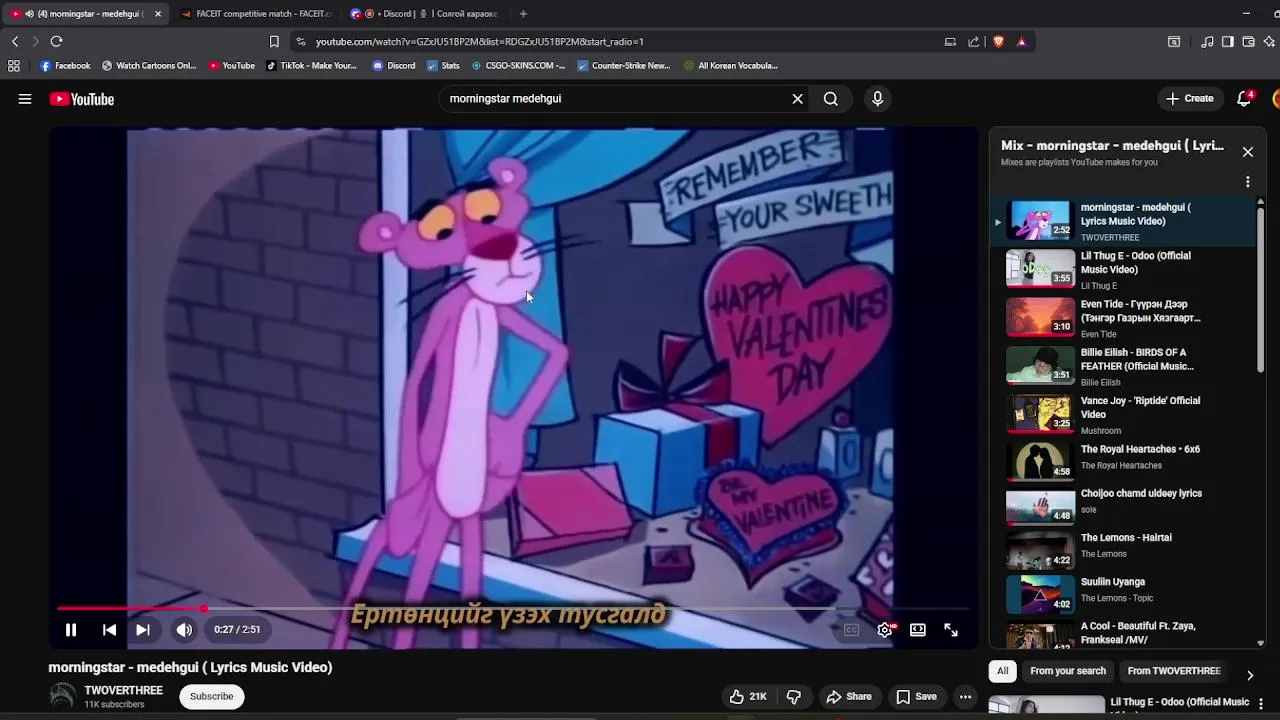Open Mix playlist more options menu

[1248, 182]
